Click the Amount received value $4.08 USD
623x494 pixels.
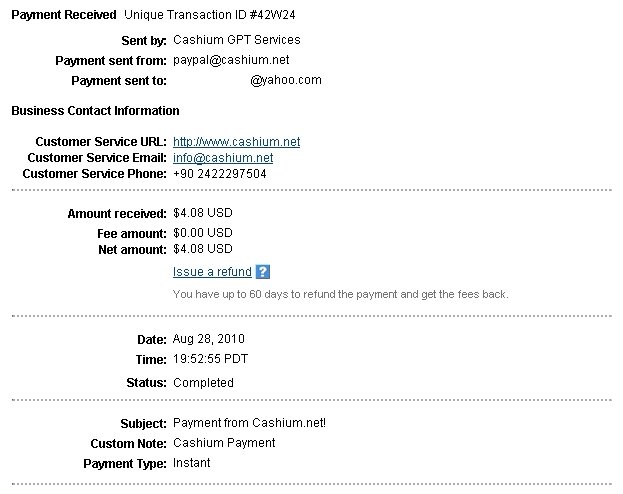click(x=203, y=213)
